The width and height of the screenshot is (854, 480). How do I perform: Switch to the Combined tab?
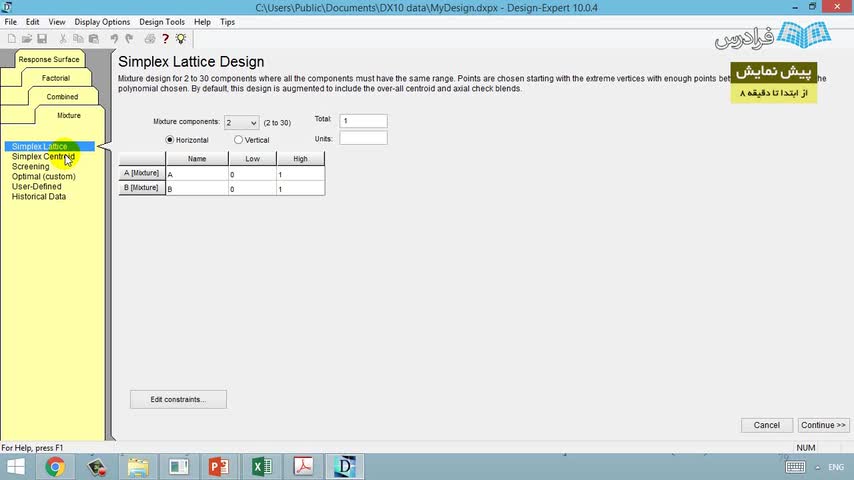[62, 96]
